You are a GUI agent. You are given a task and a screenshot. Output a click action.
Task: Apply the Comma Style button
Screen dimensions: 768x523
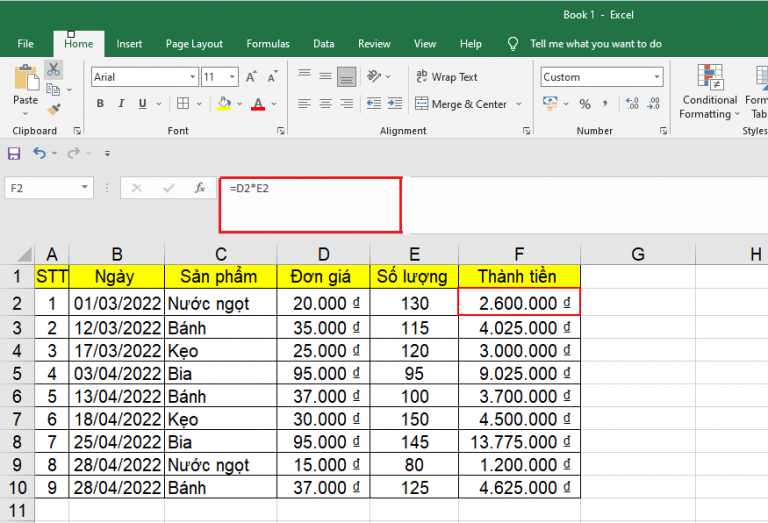(x=605, y=103)
